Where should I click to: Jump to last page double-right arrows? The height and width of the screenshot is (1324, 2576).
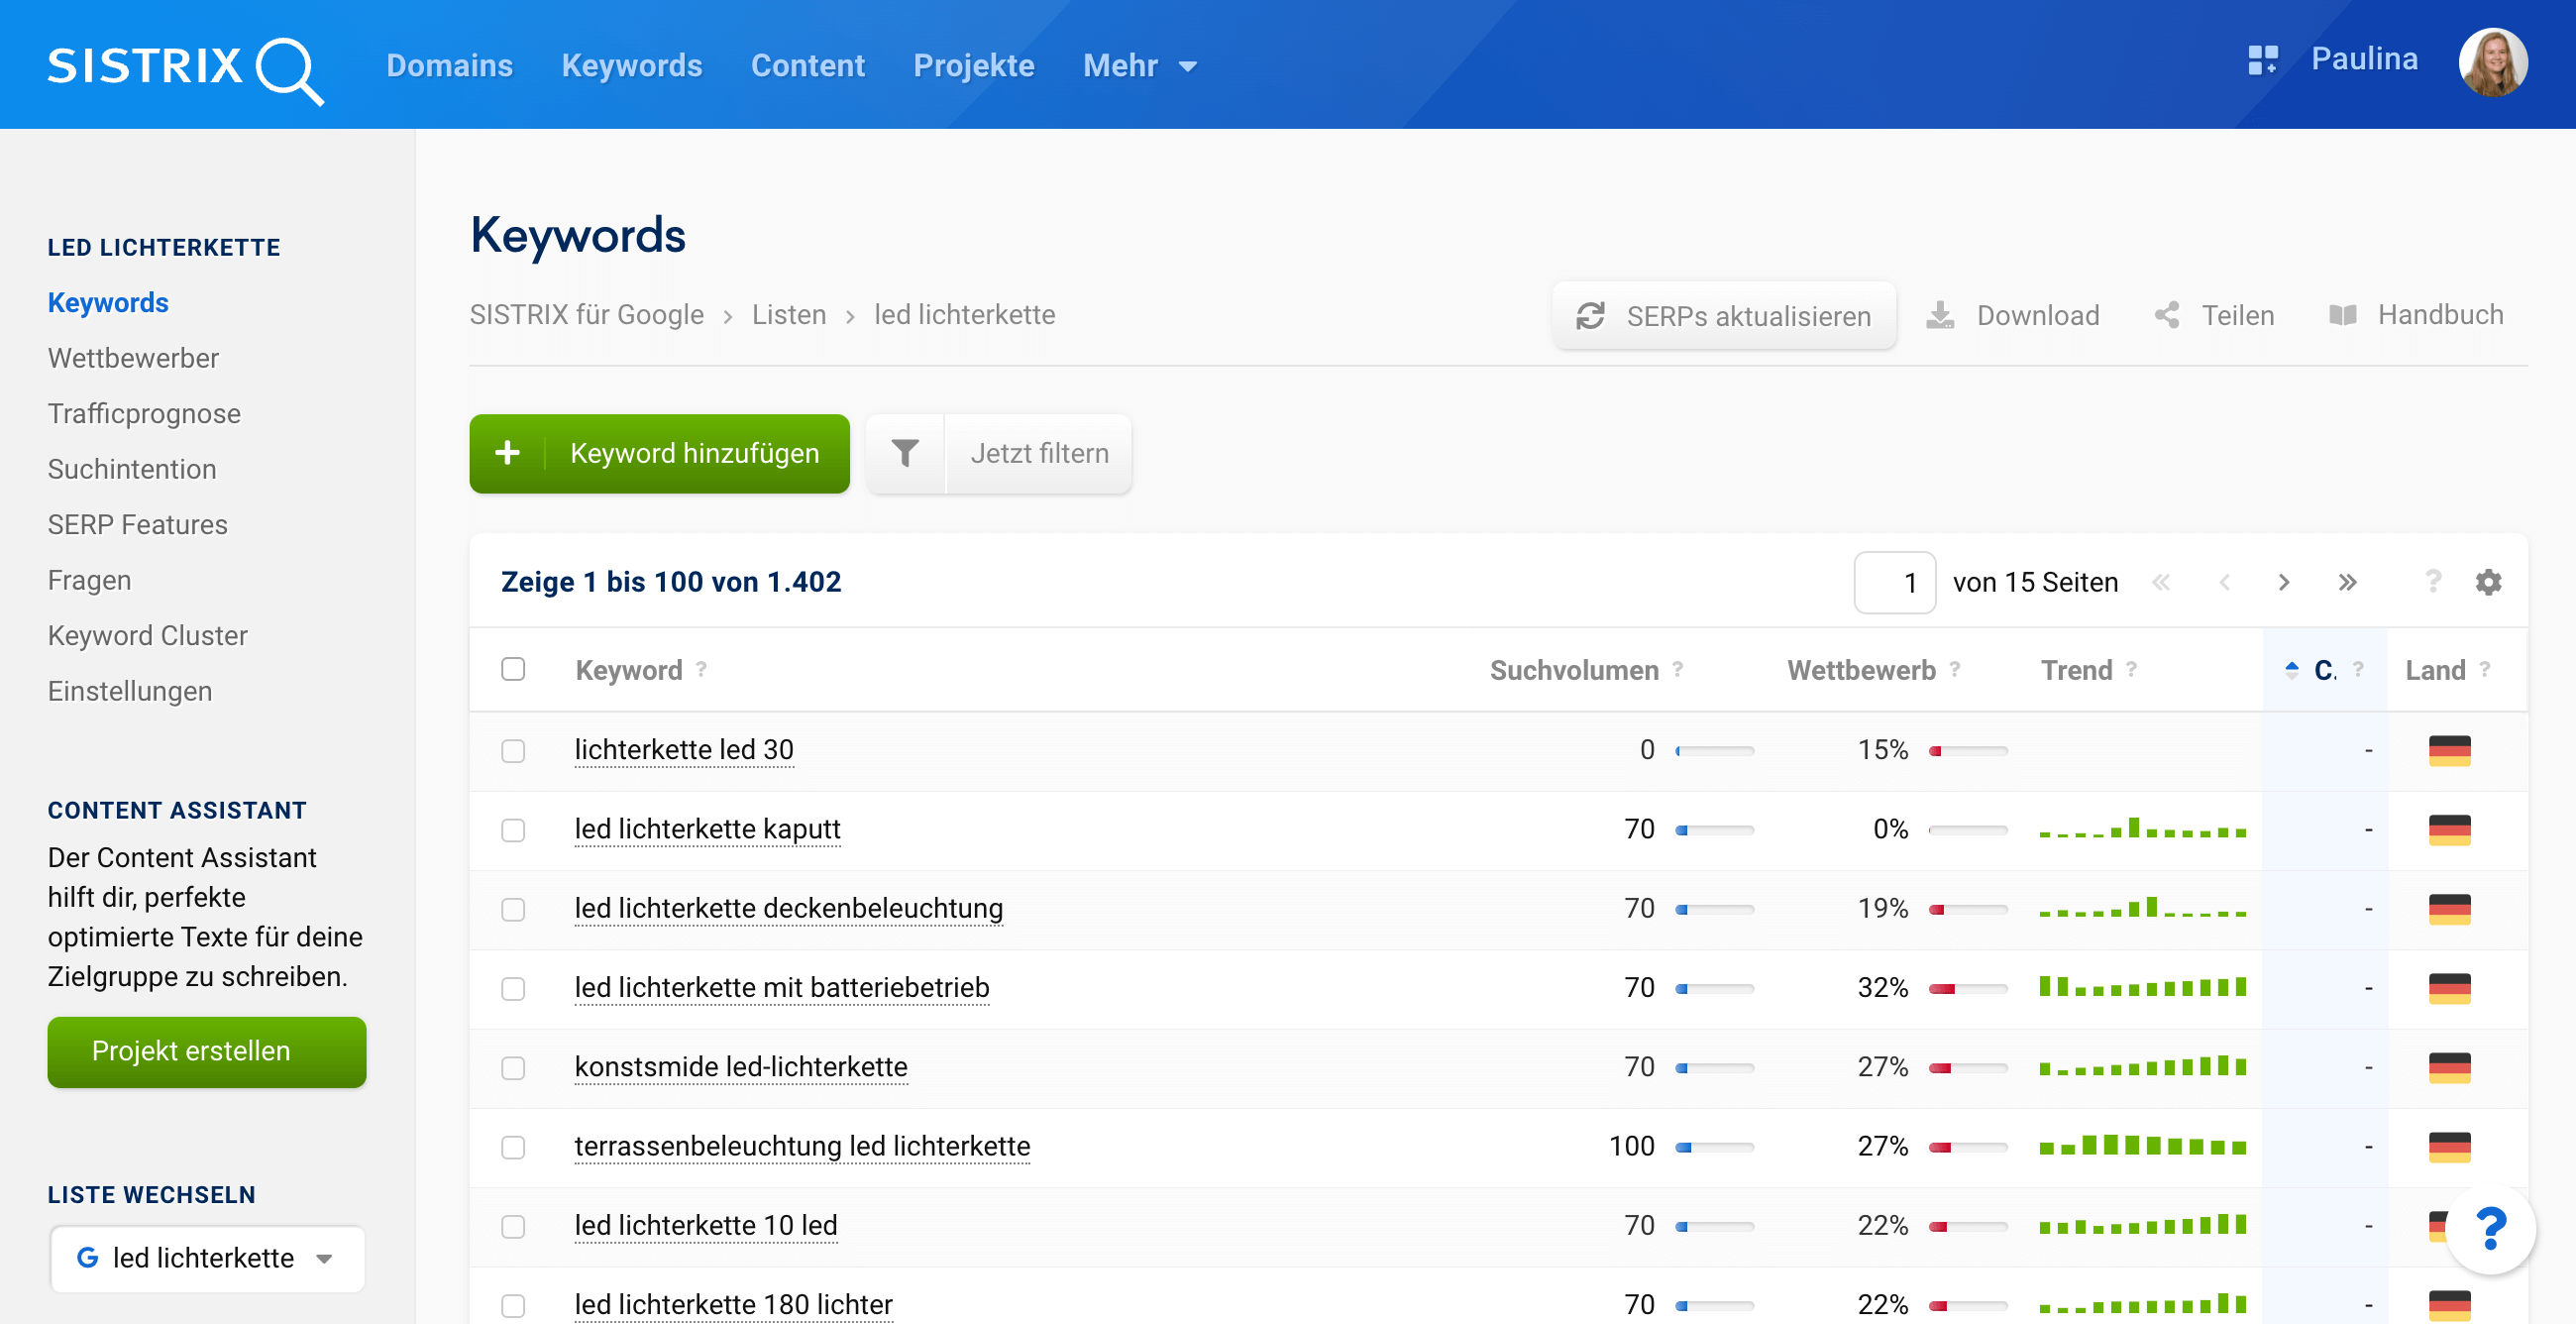point(2347,582)
